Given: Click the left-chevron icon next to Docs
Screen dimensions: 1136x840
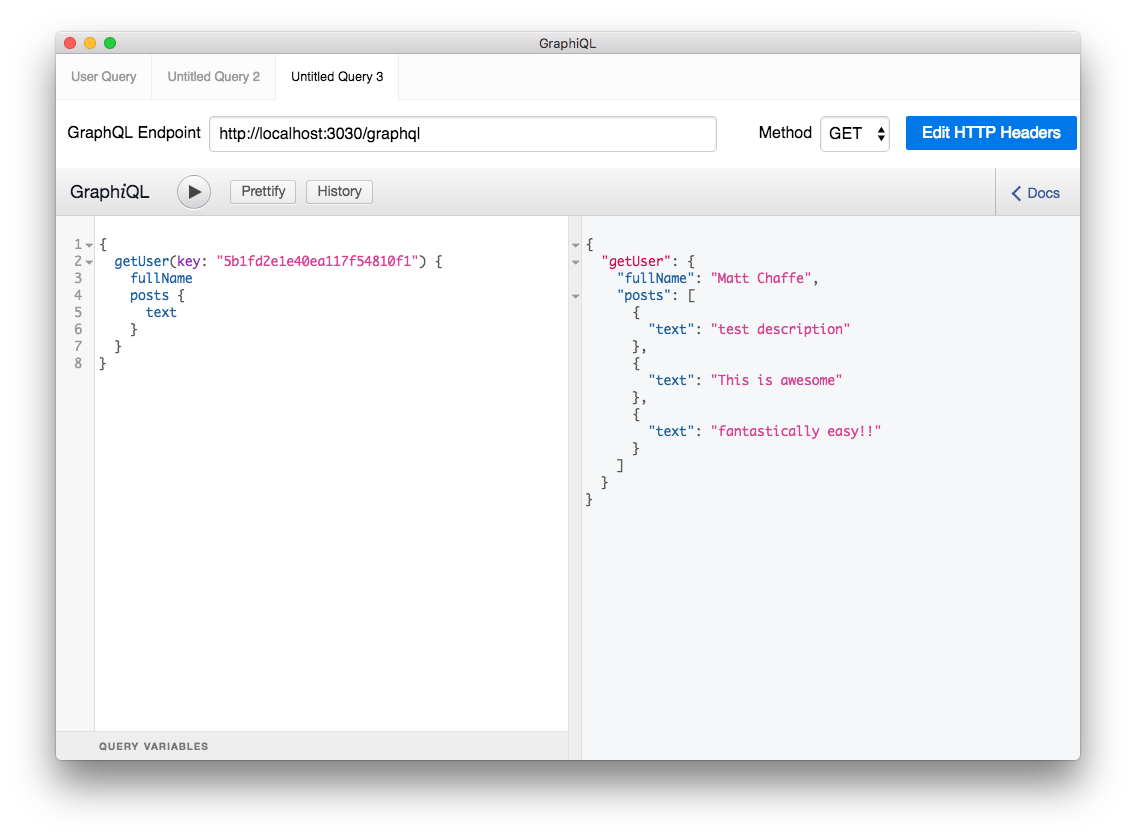Looking at the screenshot, I should (x=1016, y=192).
